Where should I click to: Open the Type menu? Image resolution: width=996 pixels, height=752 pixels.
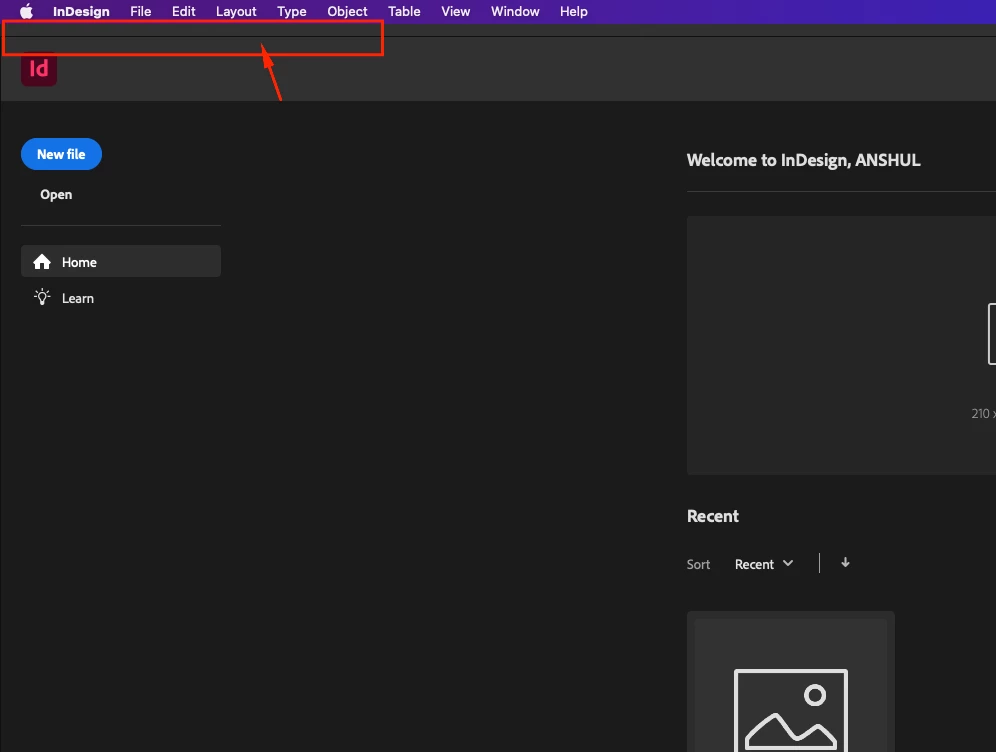[292, 11]
